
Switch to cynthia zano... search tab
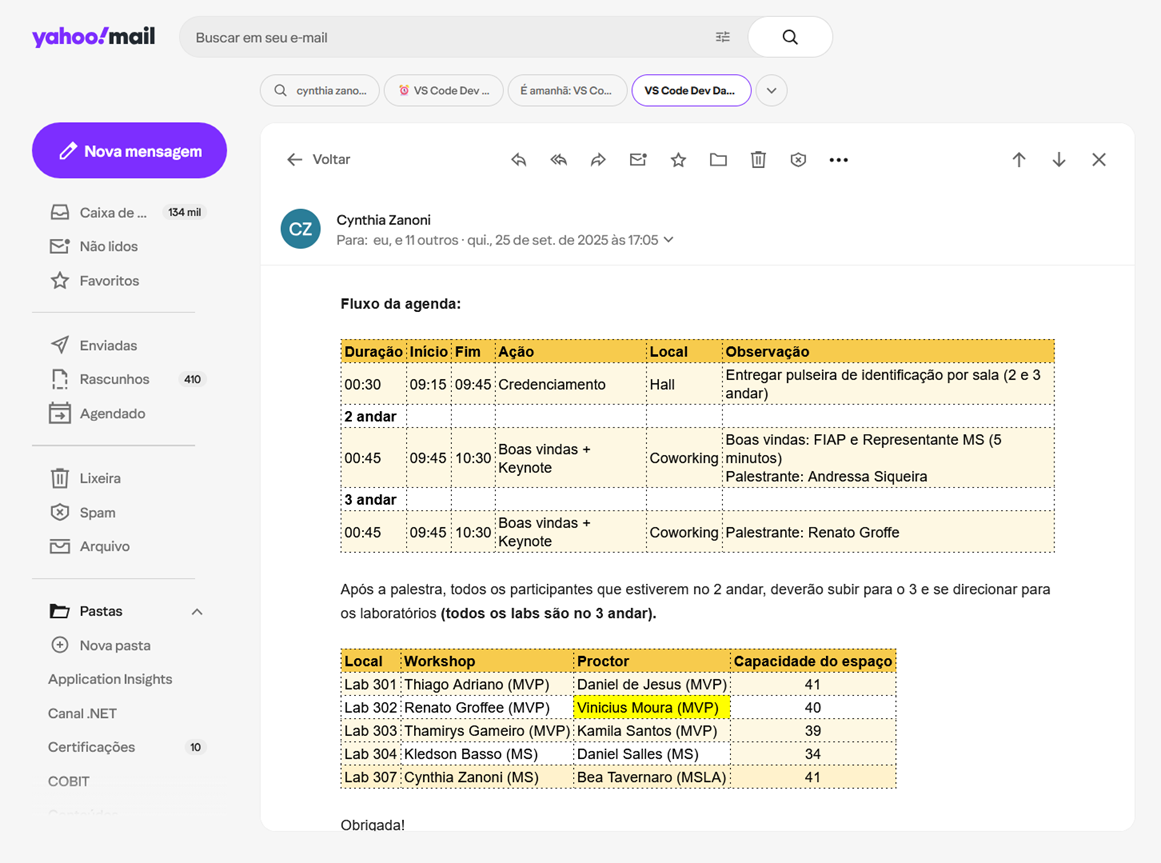tap(320, 91)
